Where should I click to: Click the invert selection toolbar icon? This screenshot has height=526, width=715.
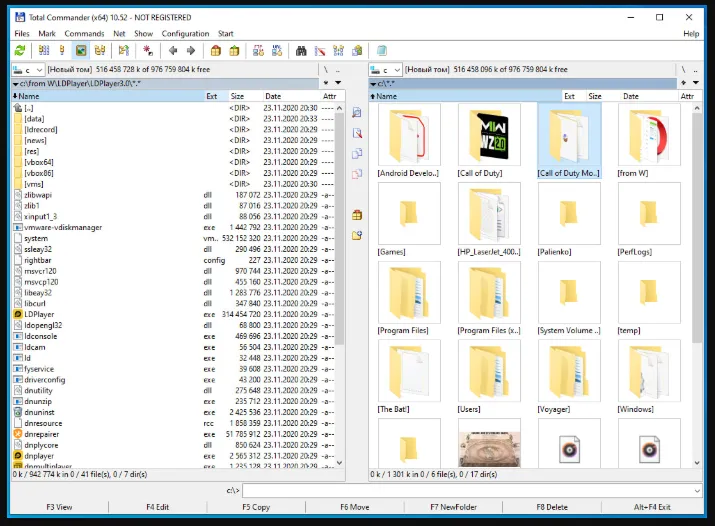coord(124,51)
